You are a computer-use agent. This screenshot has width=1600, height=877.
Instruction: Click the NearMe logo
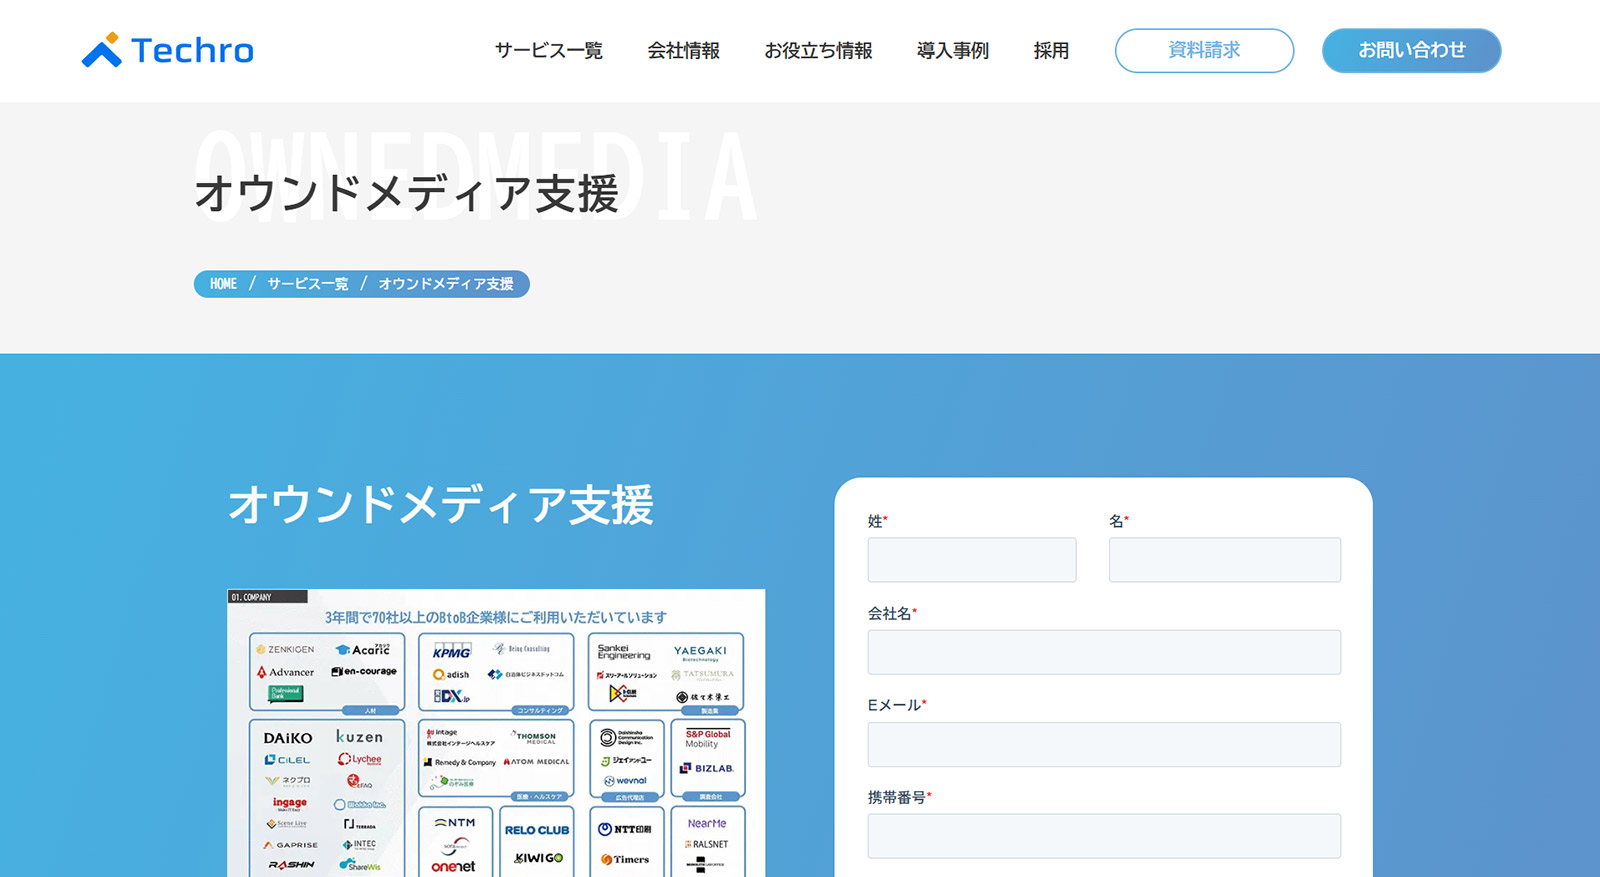(707, 824)
